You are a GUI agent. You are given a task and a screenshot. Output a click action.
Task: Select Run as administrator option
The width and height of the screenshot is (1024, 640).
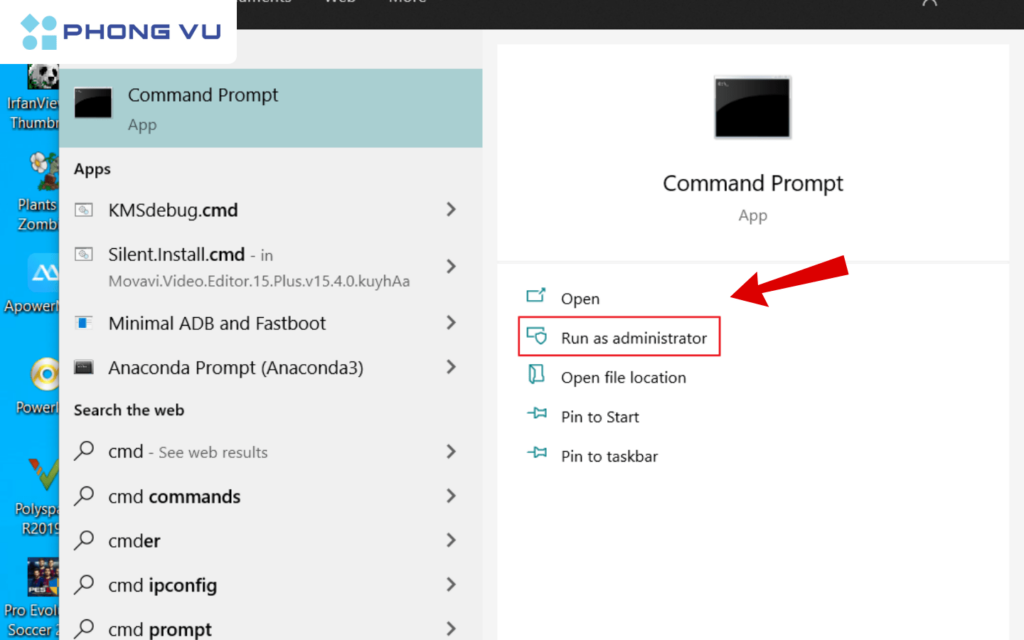633,338
